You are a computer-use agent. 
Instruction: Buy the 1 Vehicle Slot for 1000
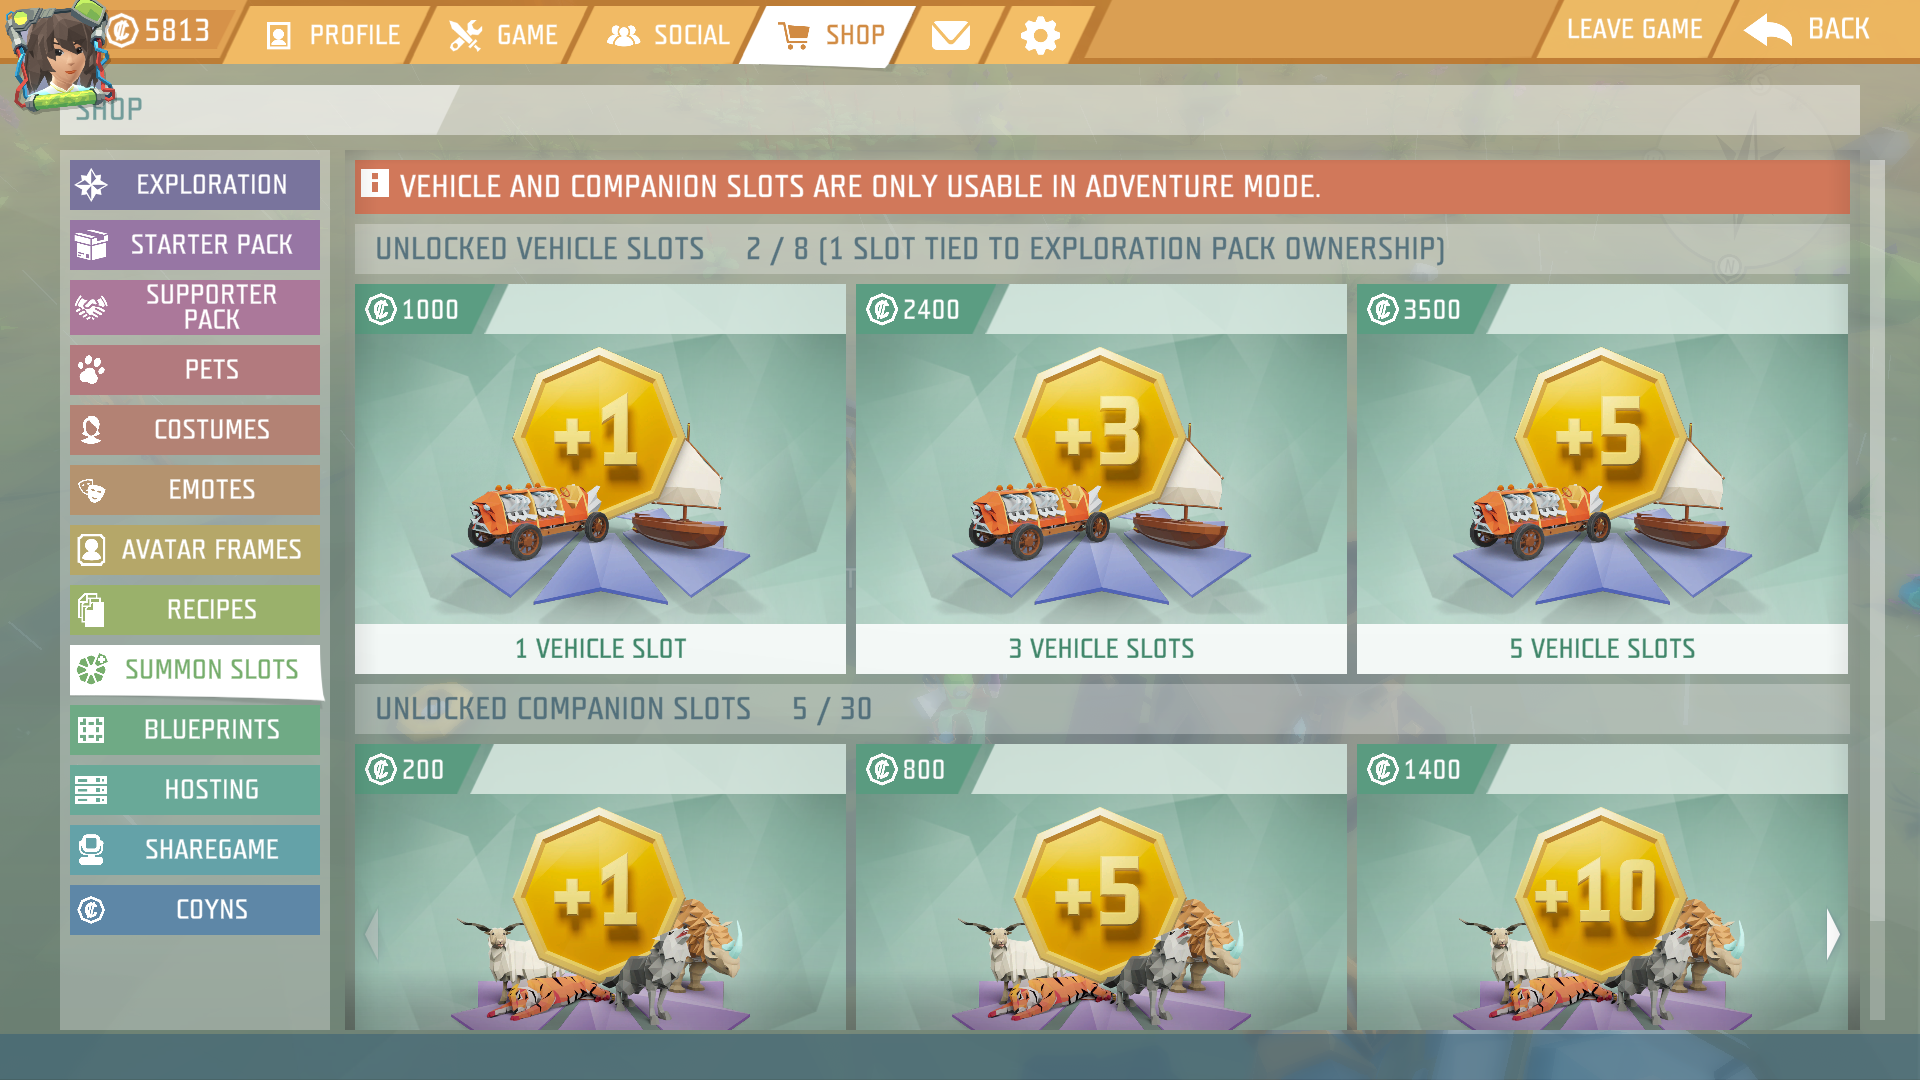coord(600,479)
